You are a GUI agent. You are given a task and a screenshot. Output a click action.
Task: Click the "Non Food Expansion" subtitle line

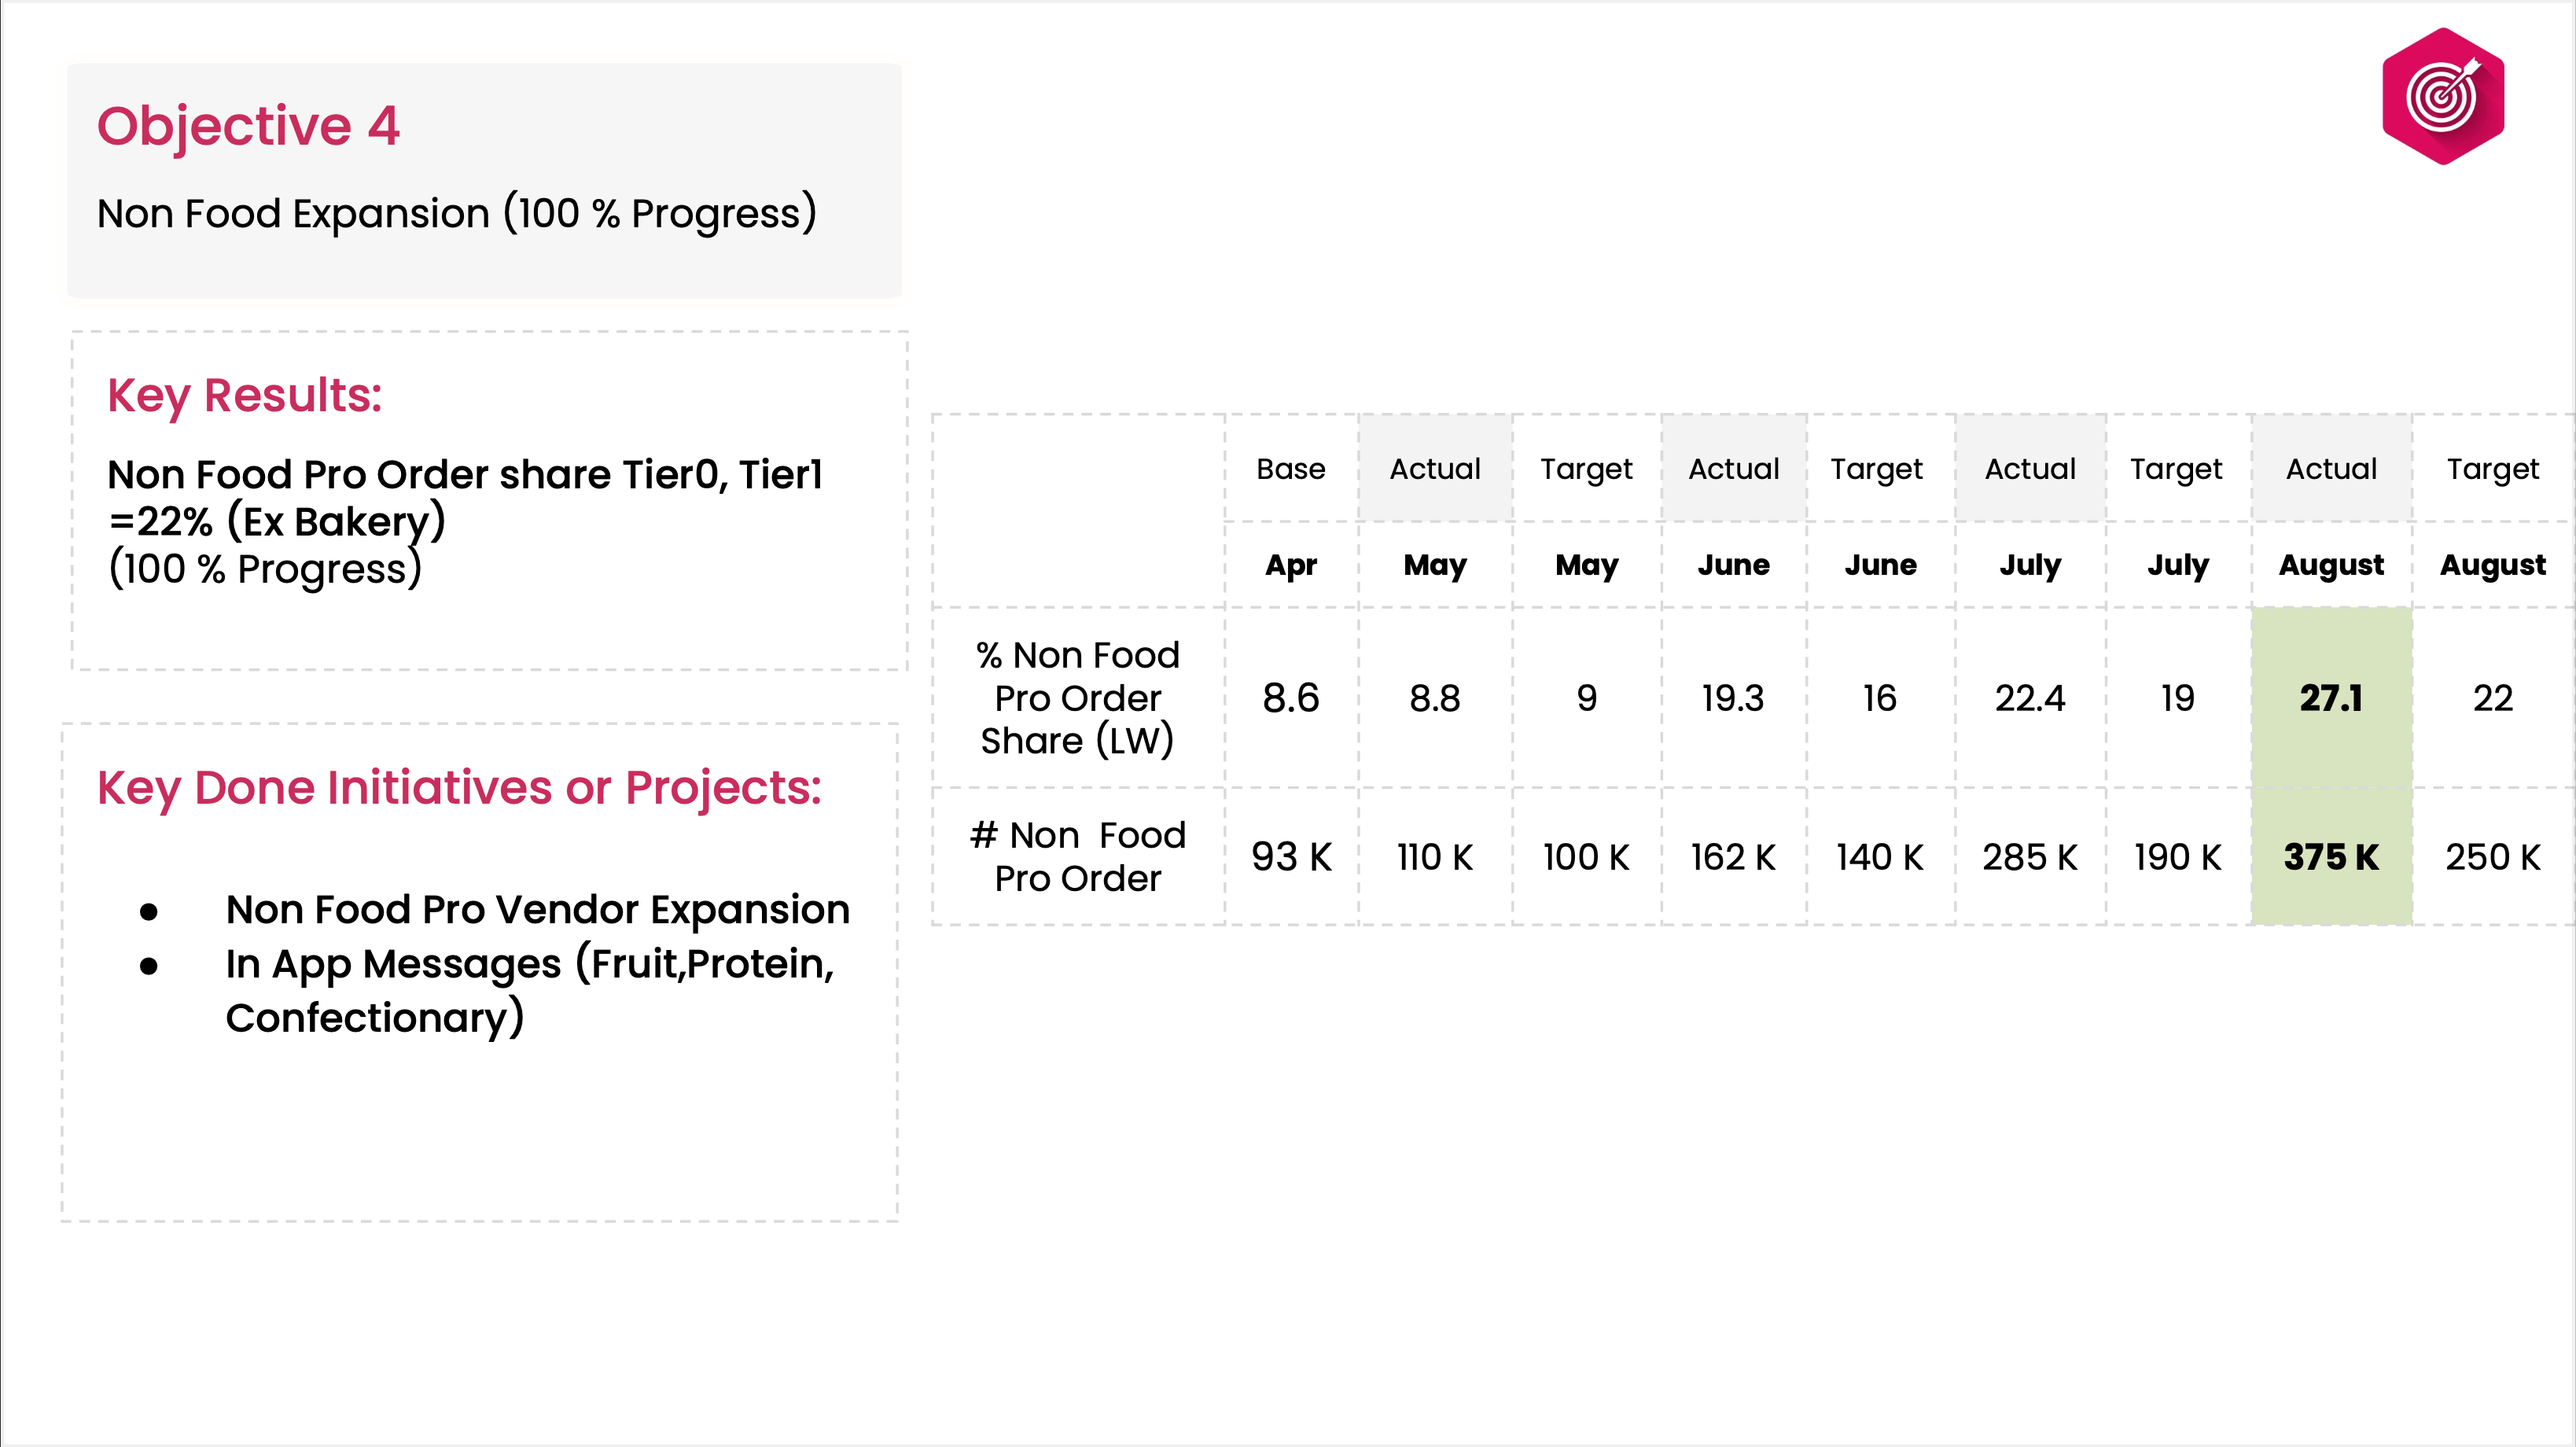[456, 214]
